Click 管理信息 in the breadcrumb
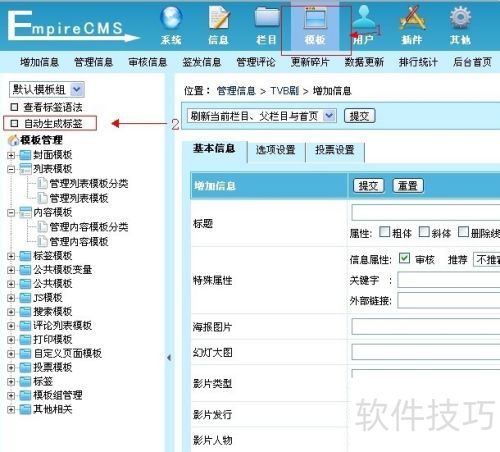500x452 pixels. click(x=236, y=91)
